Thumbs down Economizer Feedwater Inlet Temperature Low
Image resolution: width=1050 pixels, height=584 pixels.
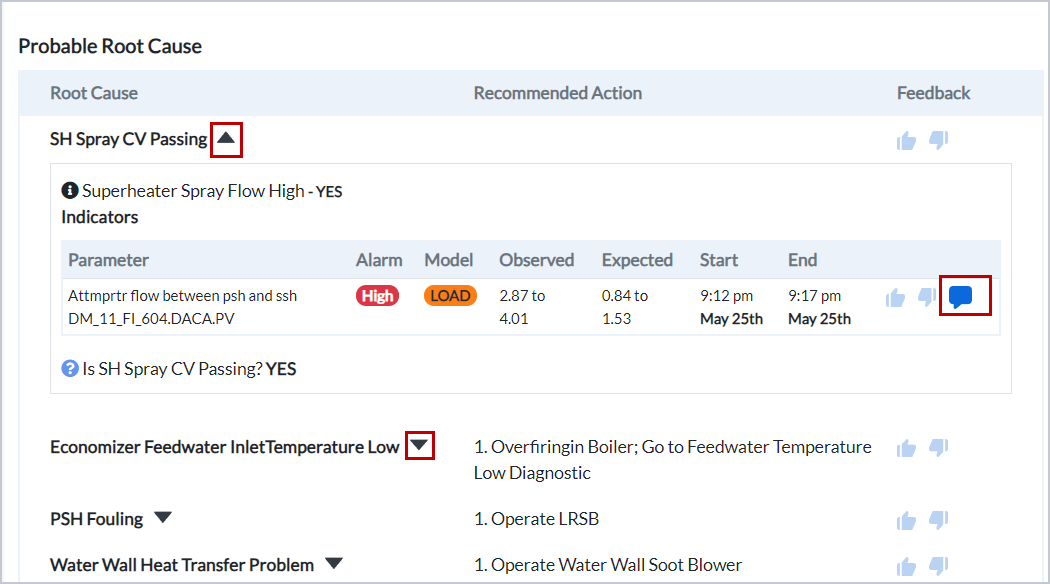(938, 448)
